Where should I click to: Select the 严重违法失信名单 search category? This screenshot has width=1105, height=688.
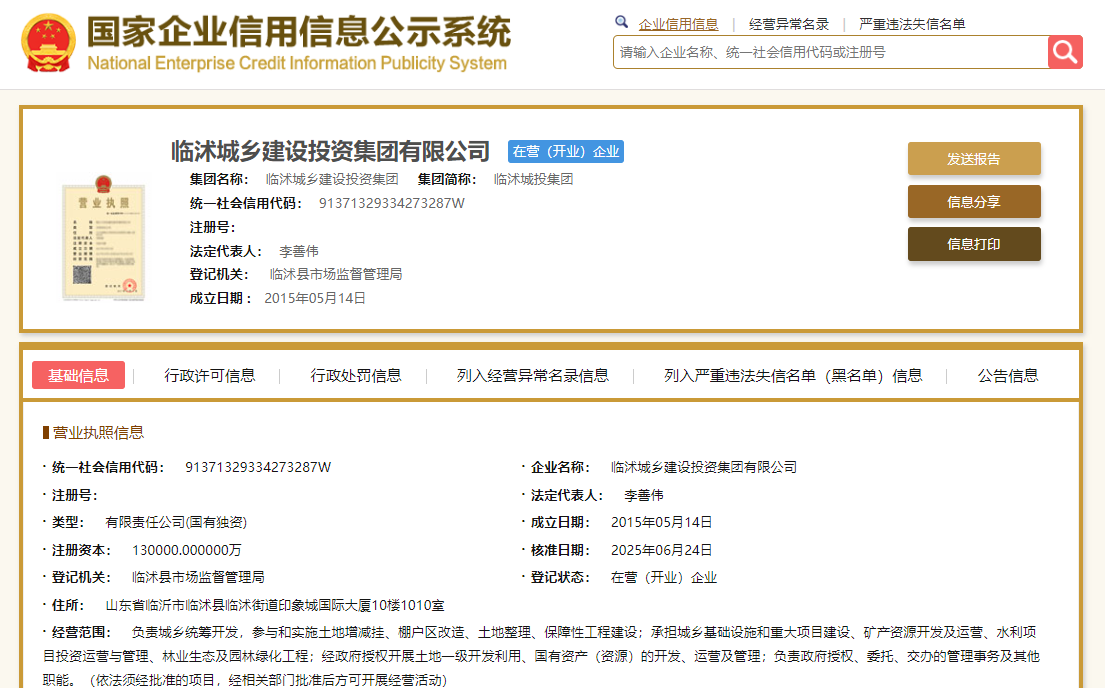[x=912, y=24]
